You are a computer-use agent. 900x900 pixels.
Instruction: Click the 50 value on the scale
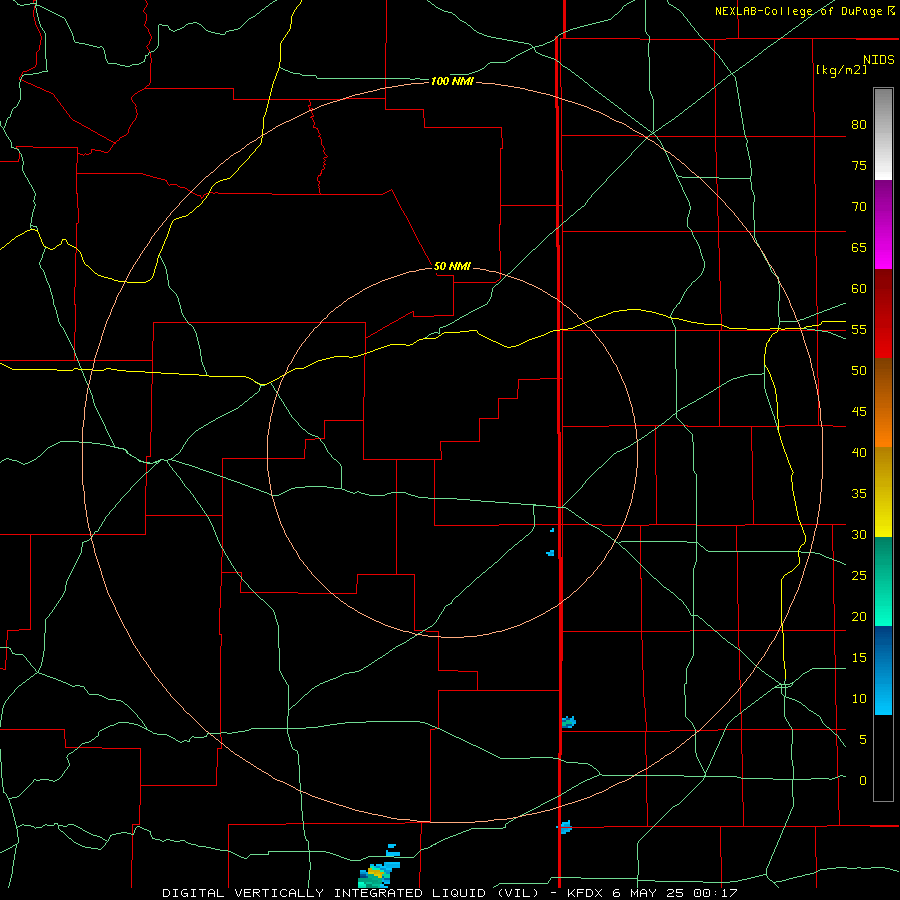[859, 370]
